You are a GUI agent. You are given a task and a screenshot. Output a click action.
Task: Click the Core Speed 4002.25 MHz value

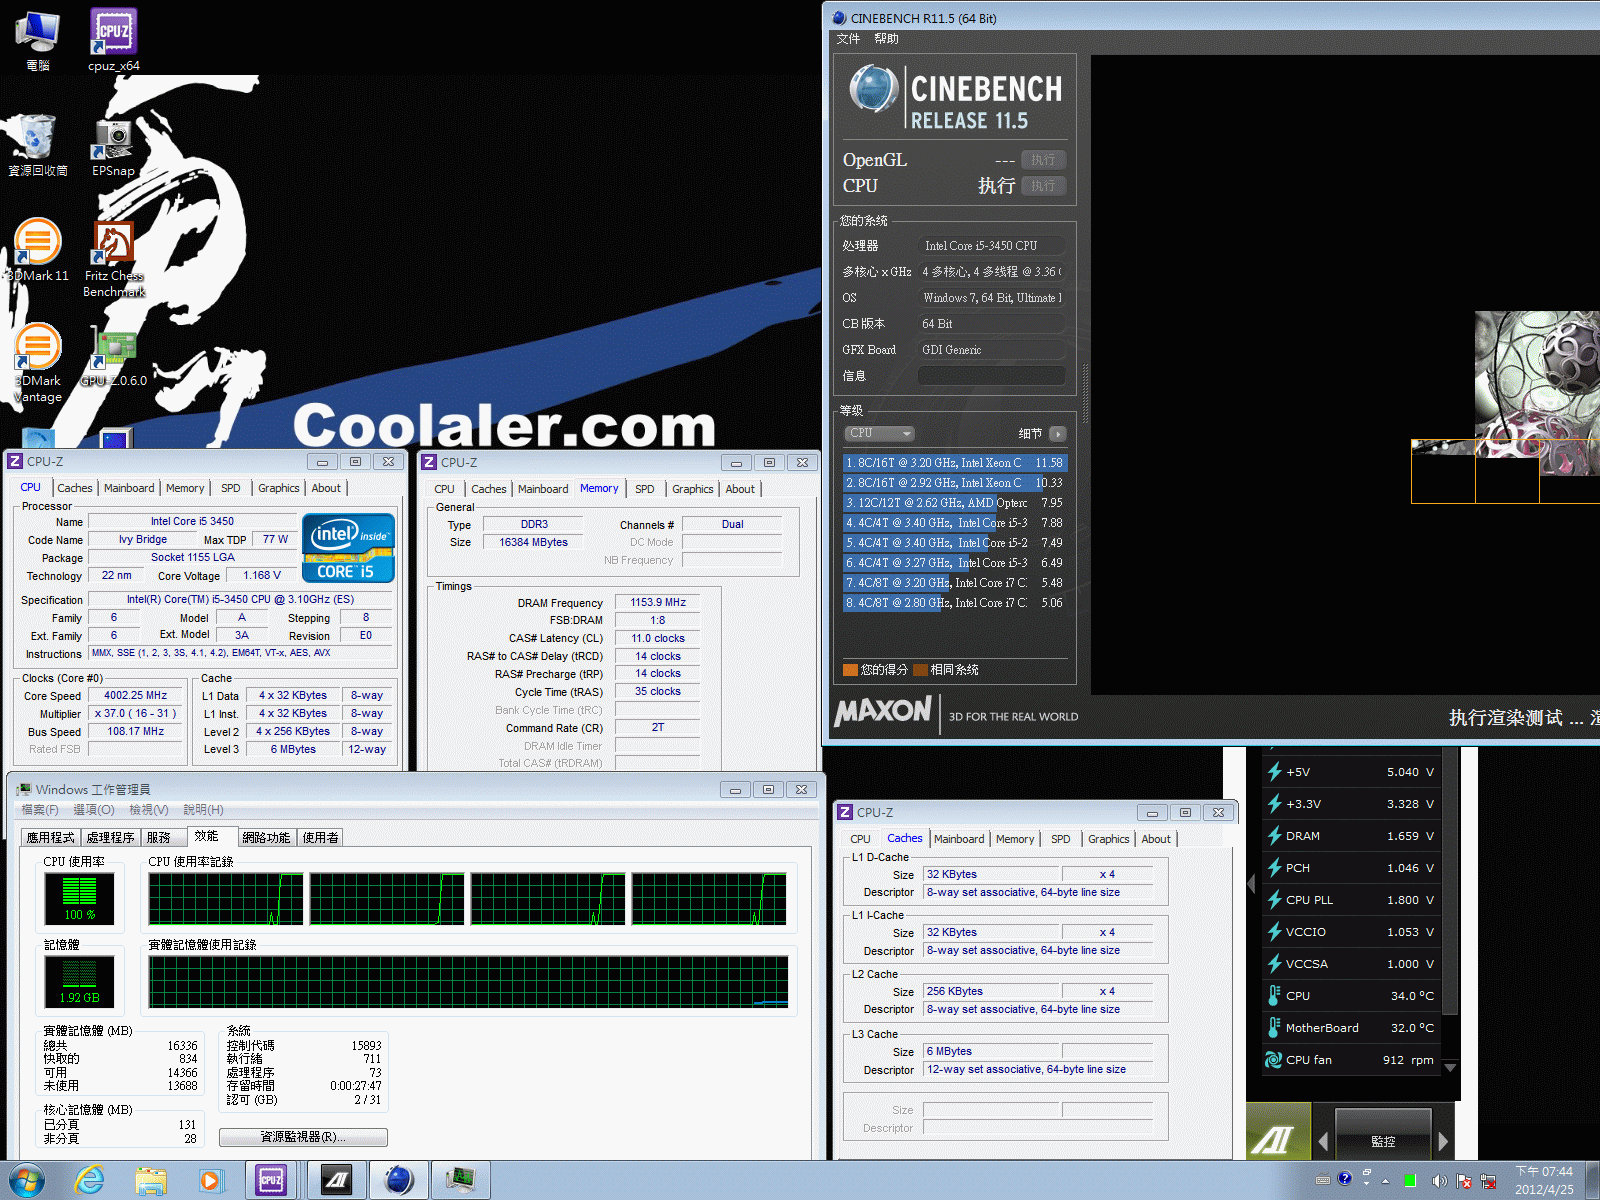pos(136,696)
